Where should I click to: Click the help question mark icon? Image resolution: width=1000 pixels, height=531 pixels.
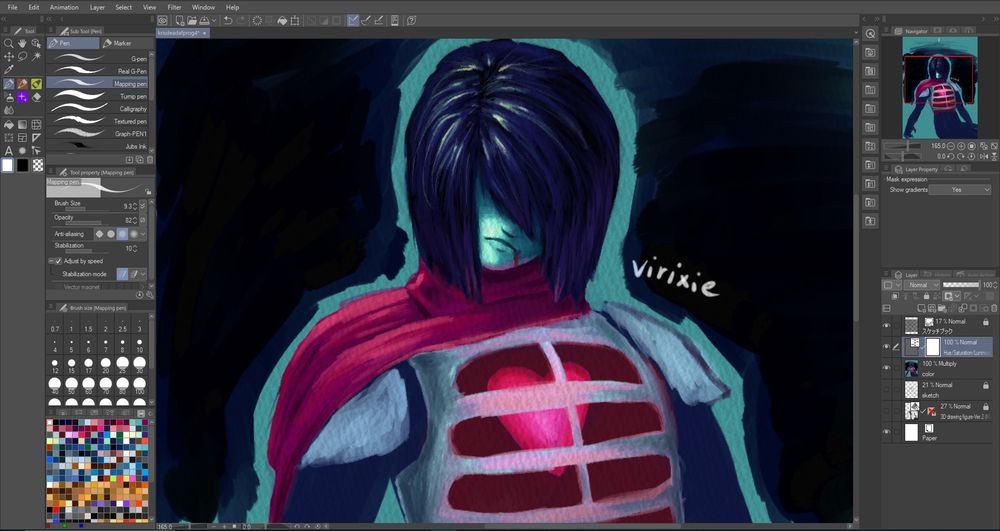pos(412,21)
